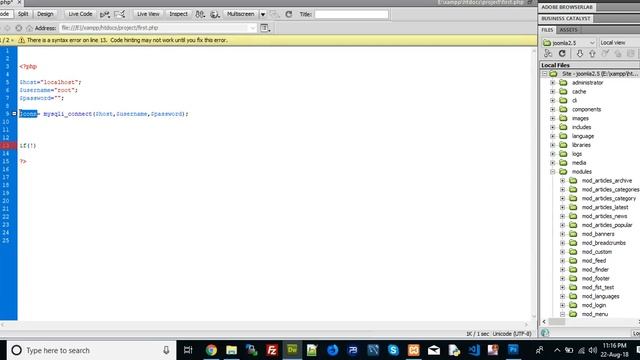640x360 pixels.
Task: Click the red error marker on line 13
Action: coord(8,146)
